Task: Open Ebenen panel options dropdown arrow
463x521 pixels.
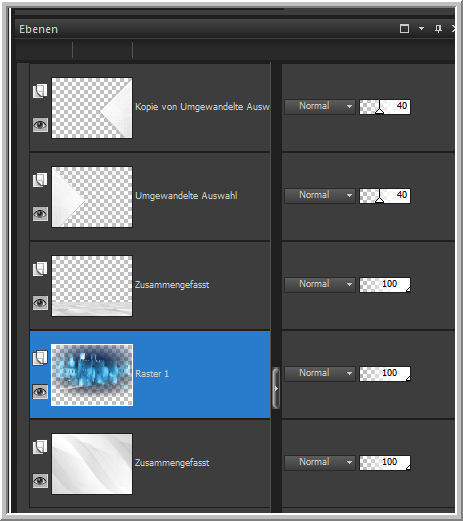Action: pyautogui.click(x=422, y=29)
